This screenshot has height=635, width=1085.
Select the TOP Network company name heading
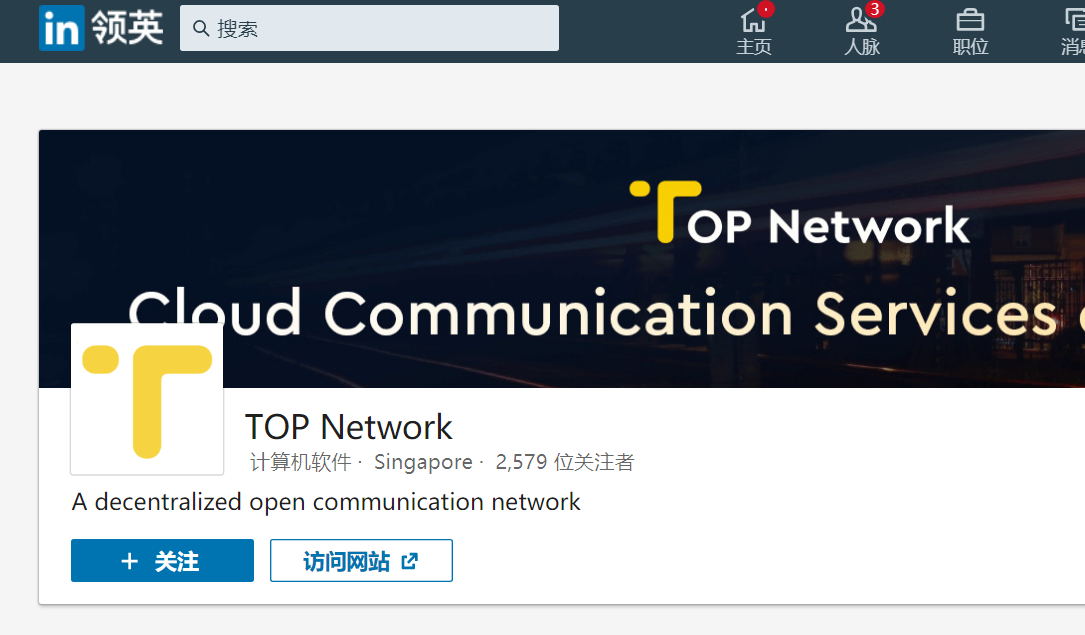(349, 427)
